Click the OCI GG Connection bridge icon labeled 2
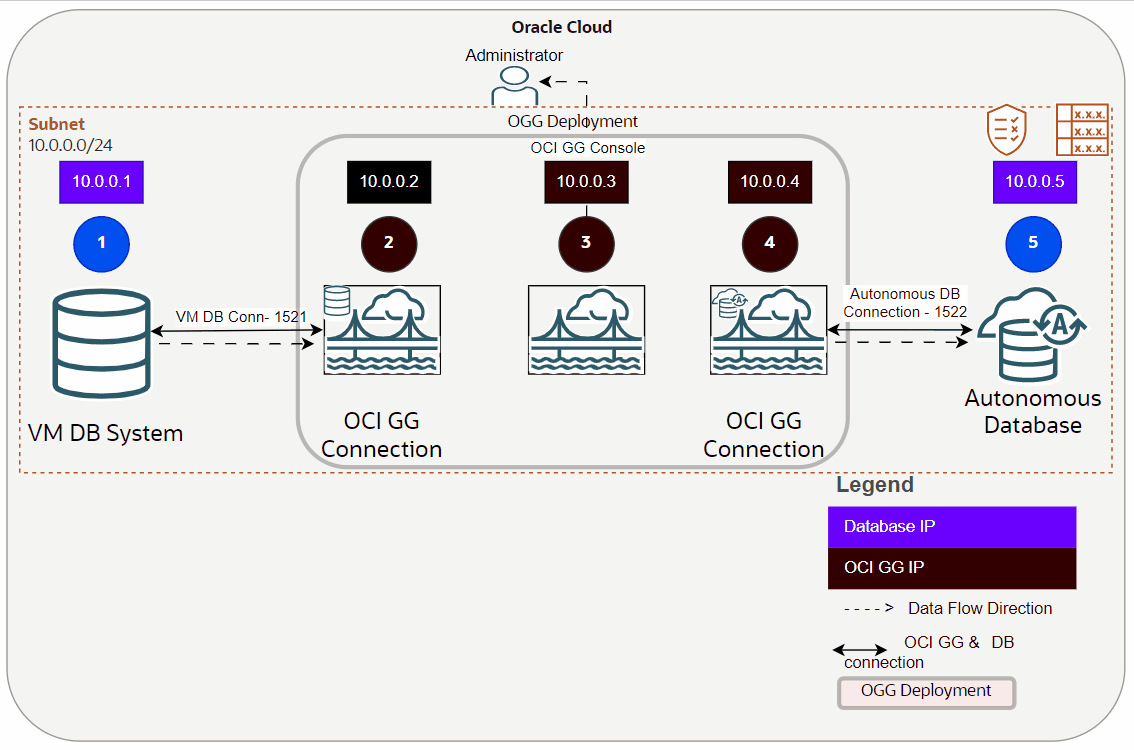1134x750 pixels. coord(382,330)
